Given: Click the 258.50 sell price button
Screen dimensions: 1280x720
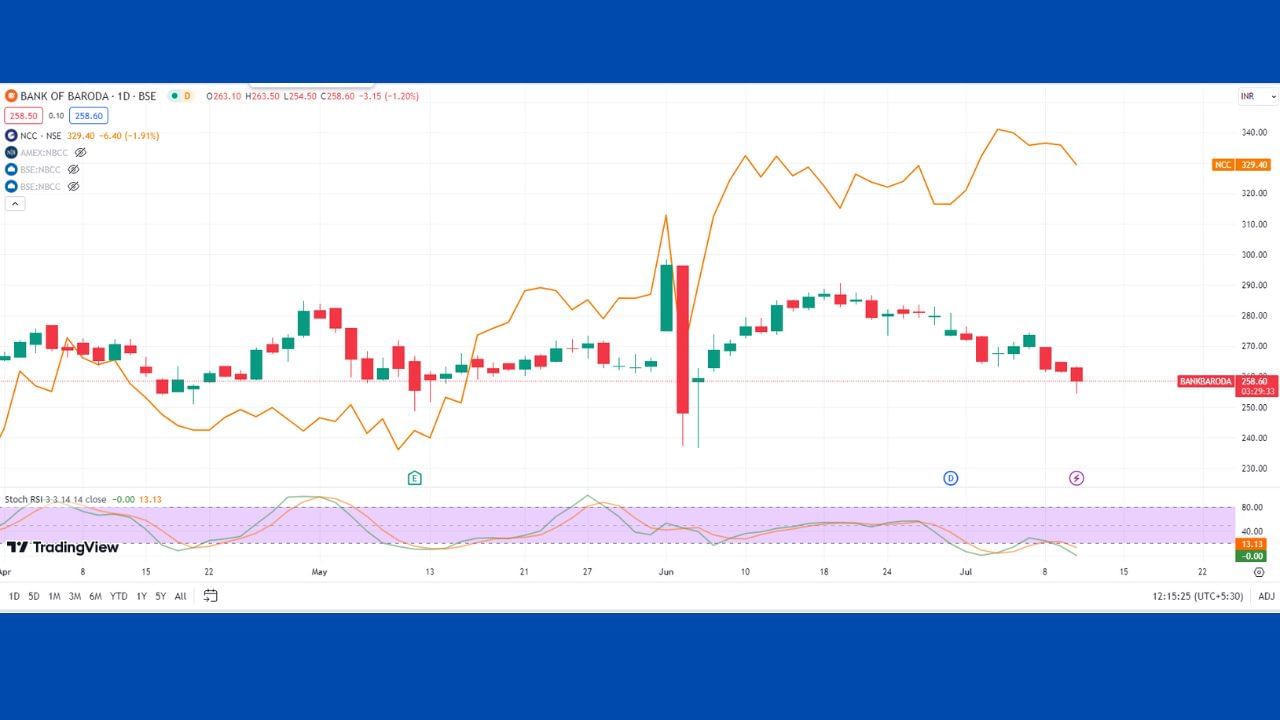Looking at the screenshot, I should pyautogui.click(x=23, y=116).
